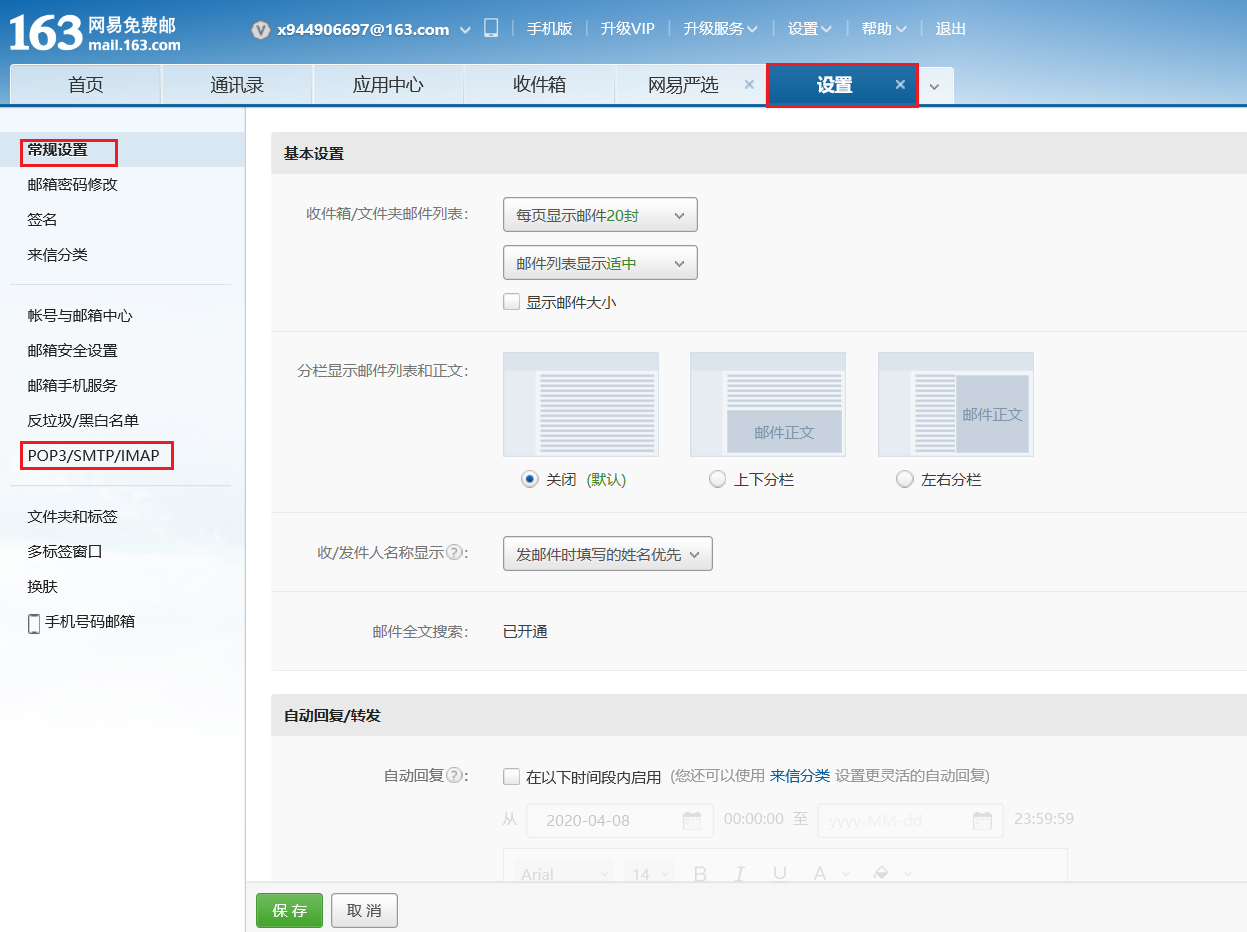Close the 网易严选 tab

(749, 85)
